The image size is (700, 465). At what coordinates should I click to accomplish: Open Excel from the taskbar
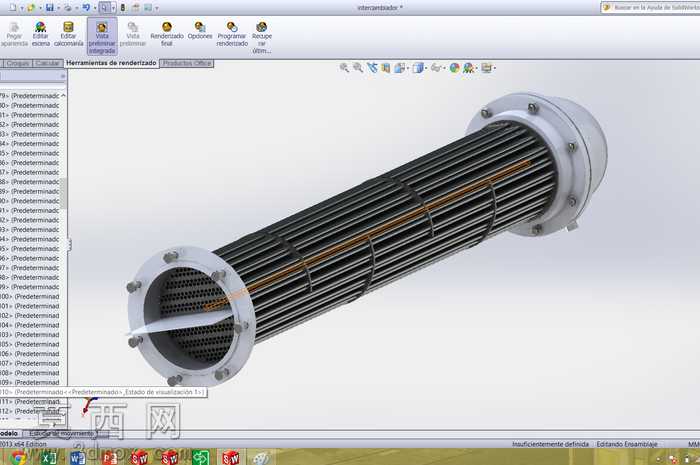click(48, 457)
